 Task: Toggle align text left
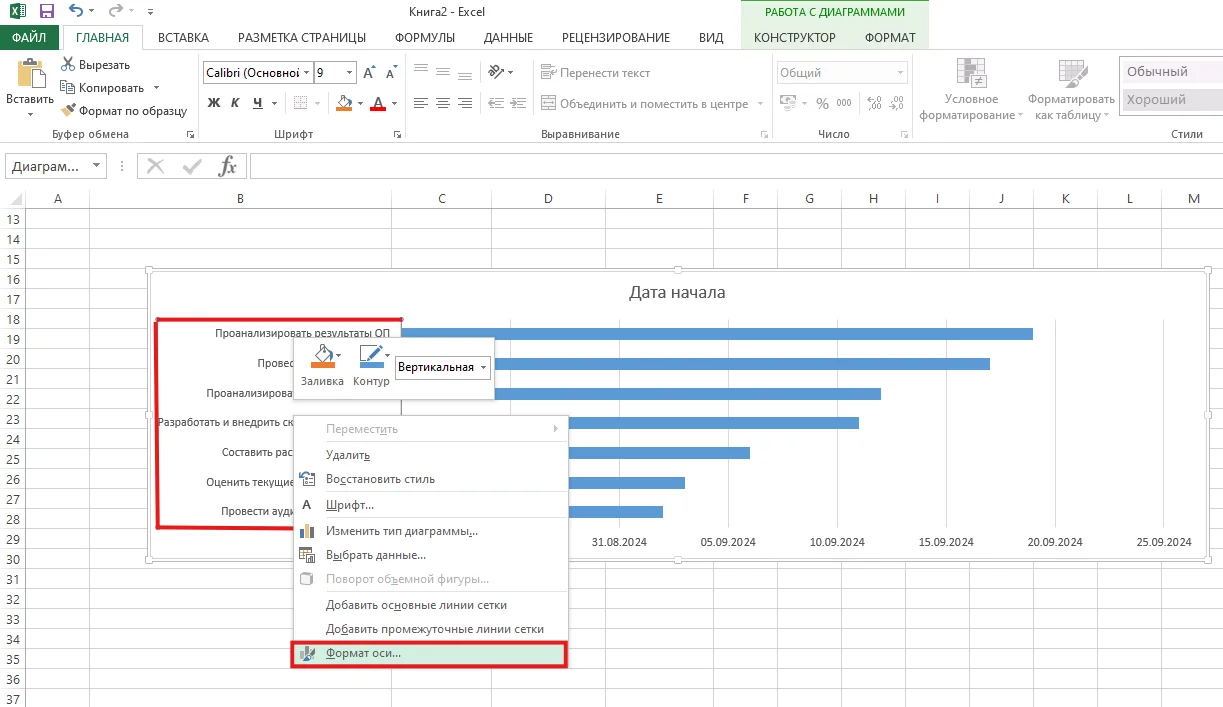pyautogui.click(x=421, y=103)
